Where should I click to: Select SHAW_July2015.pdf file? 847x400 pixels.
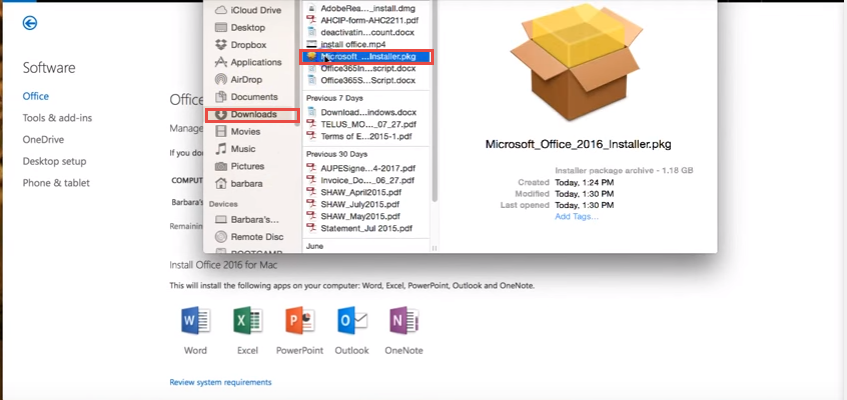(353, 204)
